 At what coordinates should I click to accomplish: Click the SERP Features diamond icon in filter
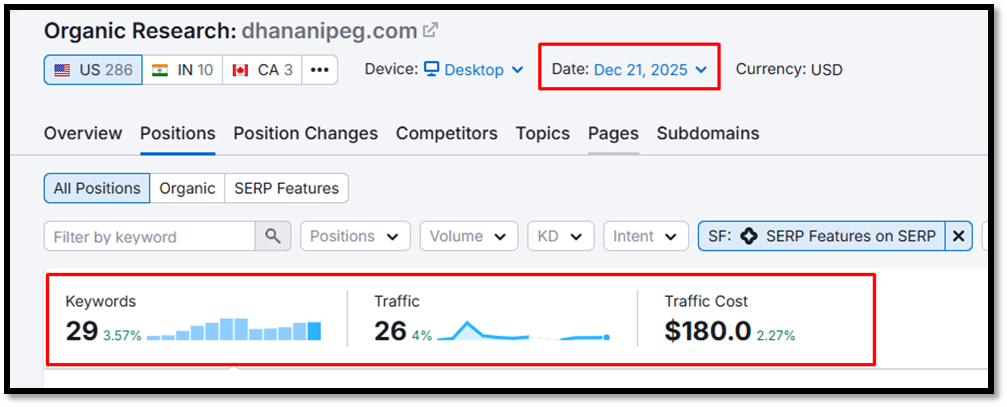(x=749, y=236)
